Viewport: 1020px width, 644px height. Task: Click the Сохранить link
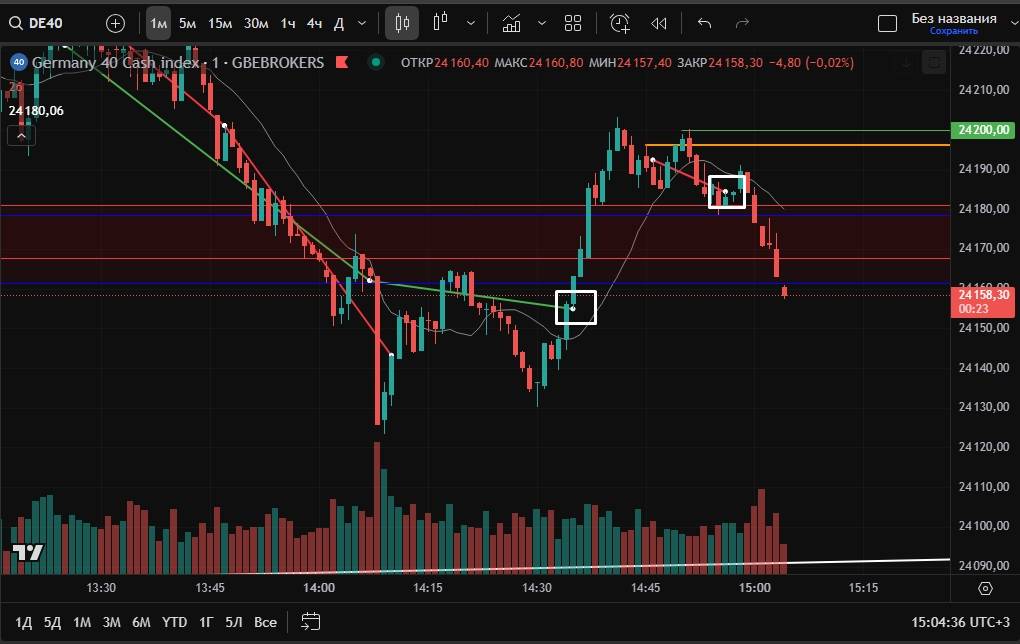pos(954,31)
